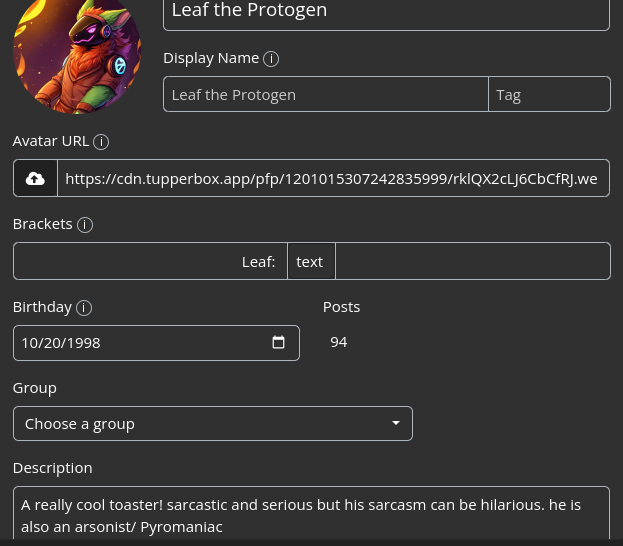
Task: Click the Brackets info icon
Action: click(85, 225)
